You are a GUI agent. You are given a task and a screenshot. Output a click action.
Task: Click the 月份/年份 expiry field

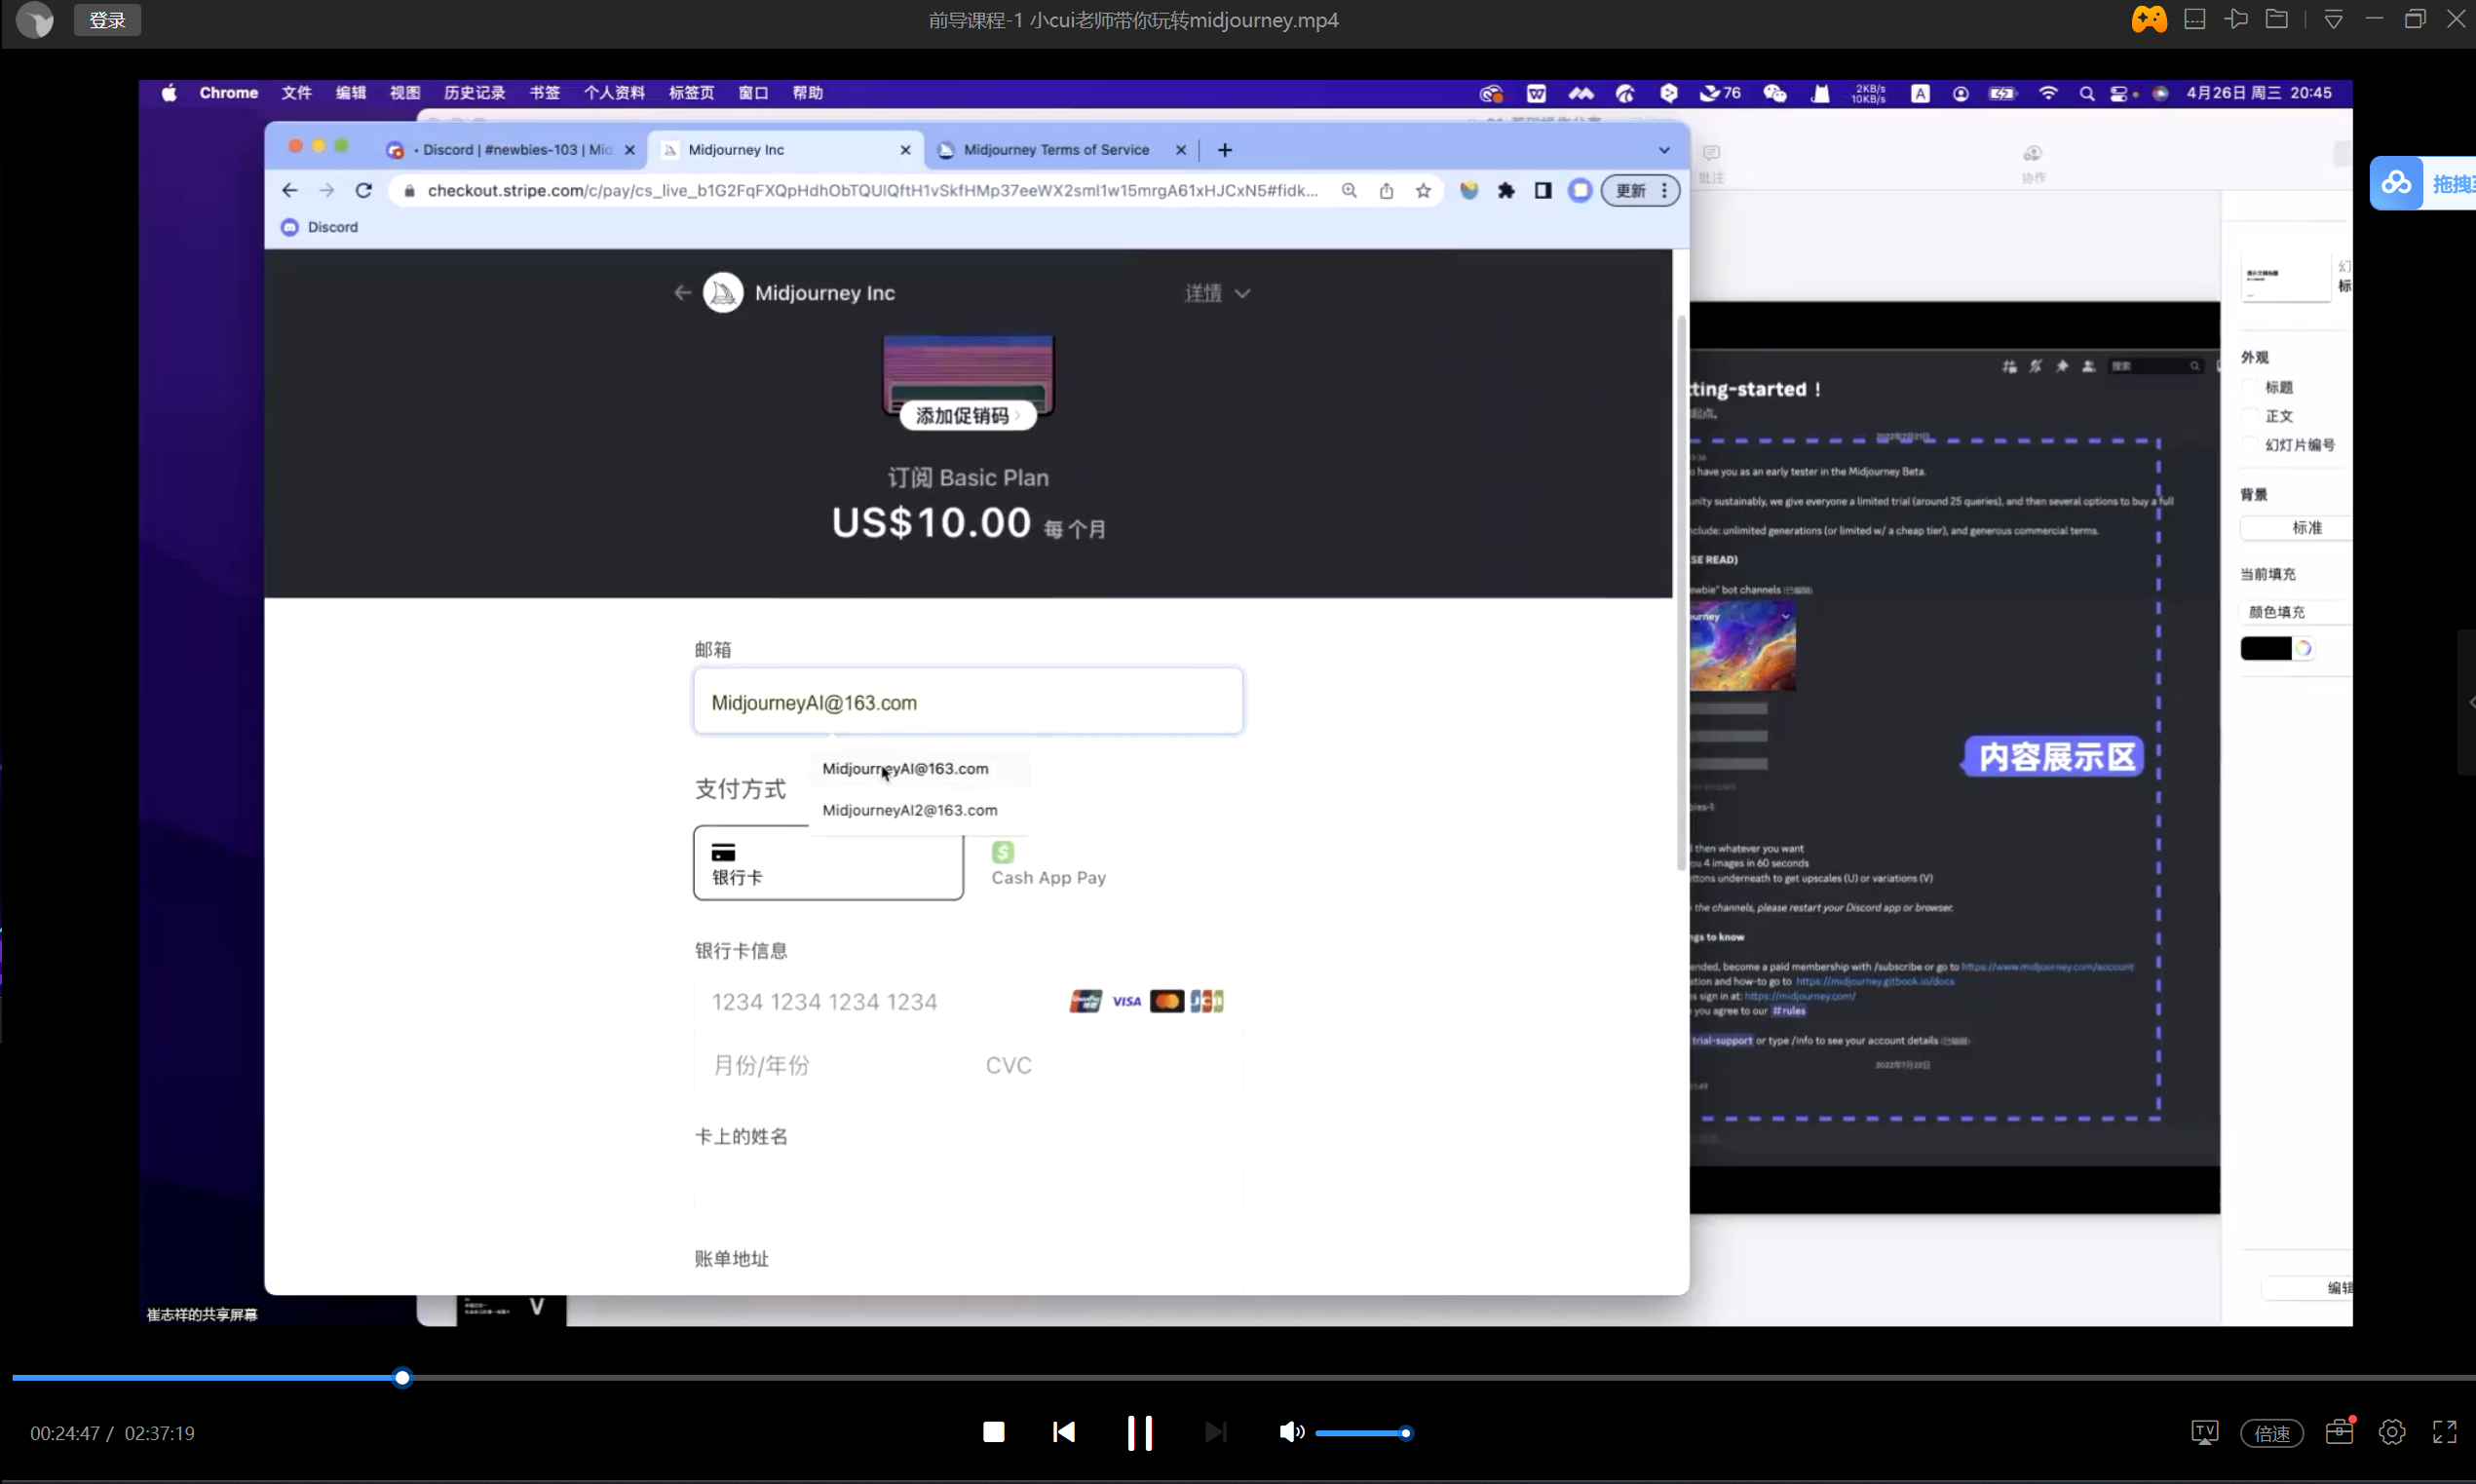pyautogui.click(x=830, y=1066)
